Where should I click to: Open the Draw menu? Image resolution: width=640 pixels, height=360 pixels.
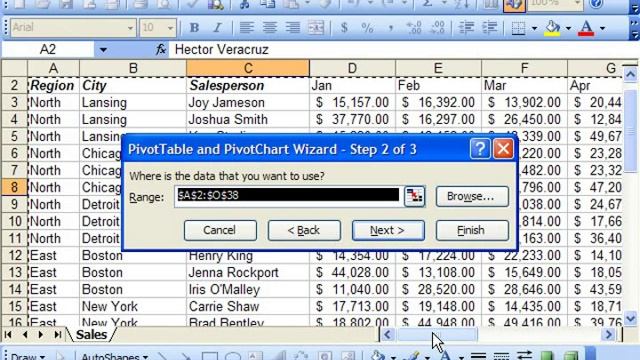tap(27, 357)
